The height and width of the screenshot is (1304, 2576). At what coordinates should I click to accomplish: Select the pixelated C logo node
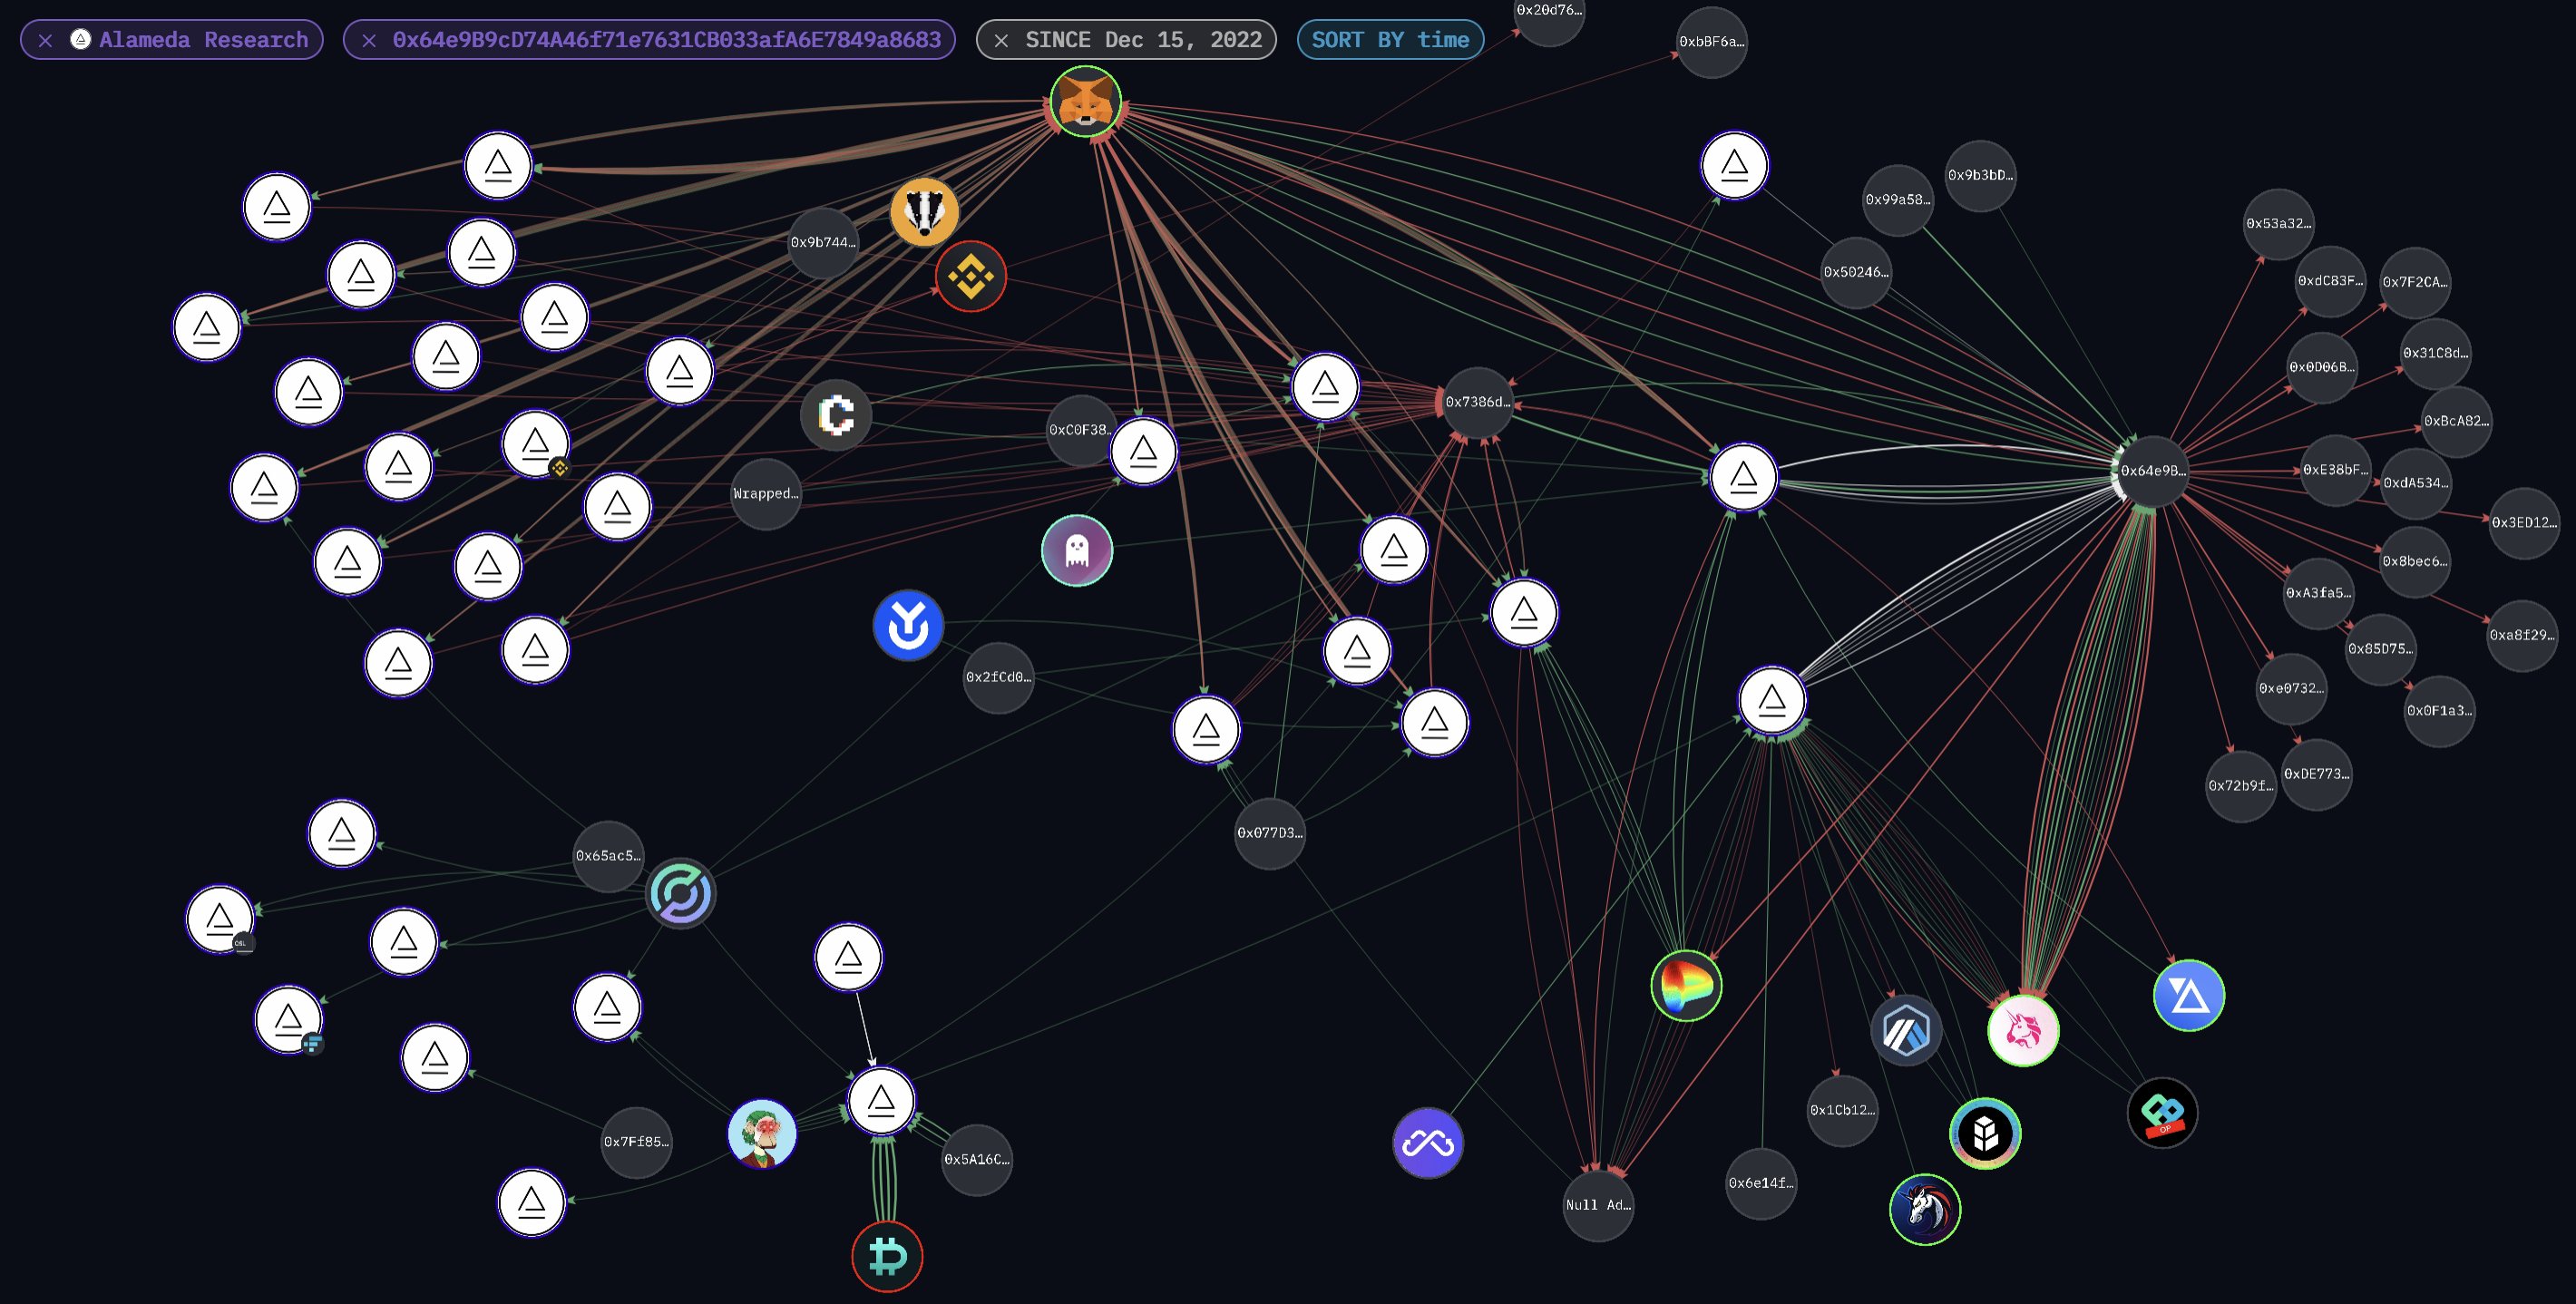point(836,415)
